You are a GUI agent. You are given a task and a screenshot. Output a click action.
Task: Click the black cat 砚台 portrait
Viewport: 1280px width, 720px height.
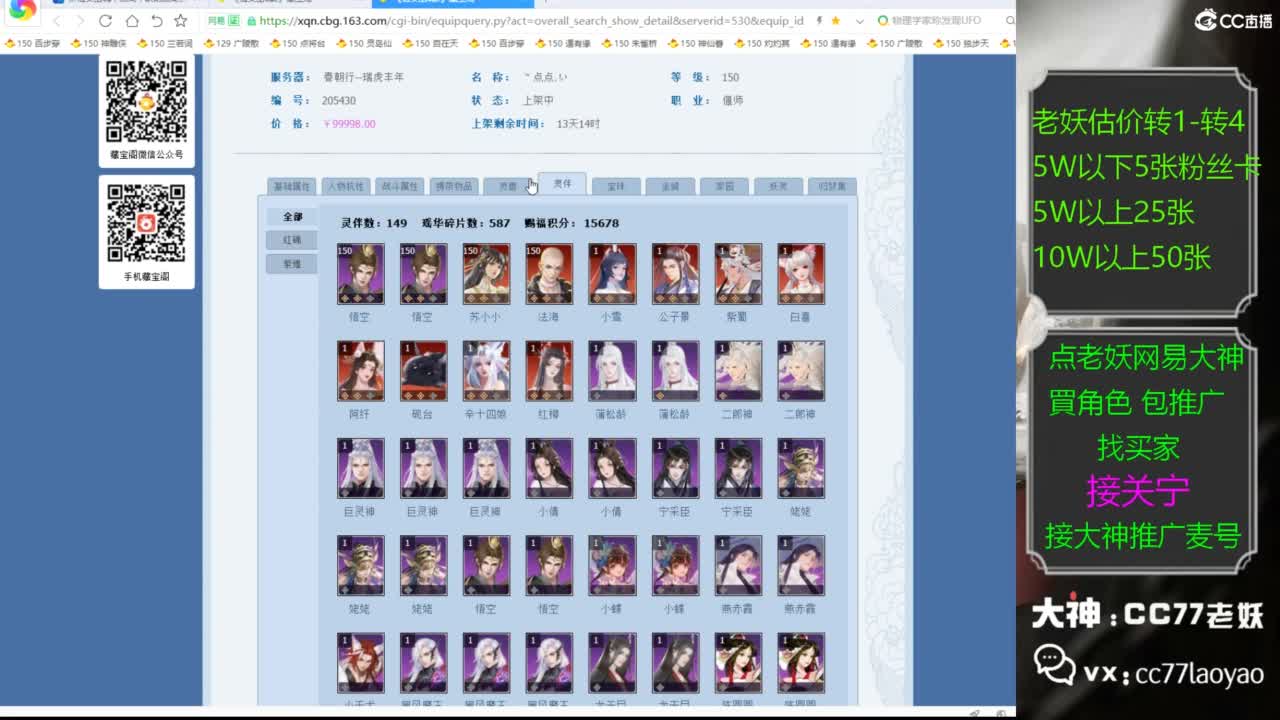(423, 371)
